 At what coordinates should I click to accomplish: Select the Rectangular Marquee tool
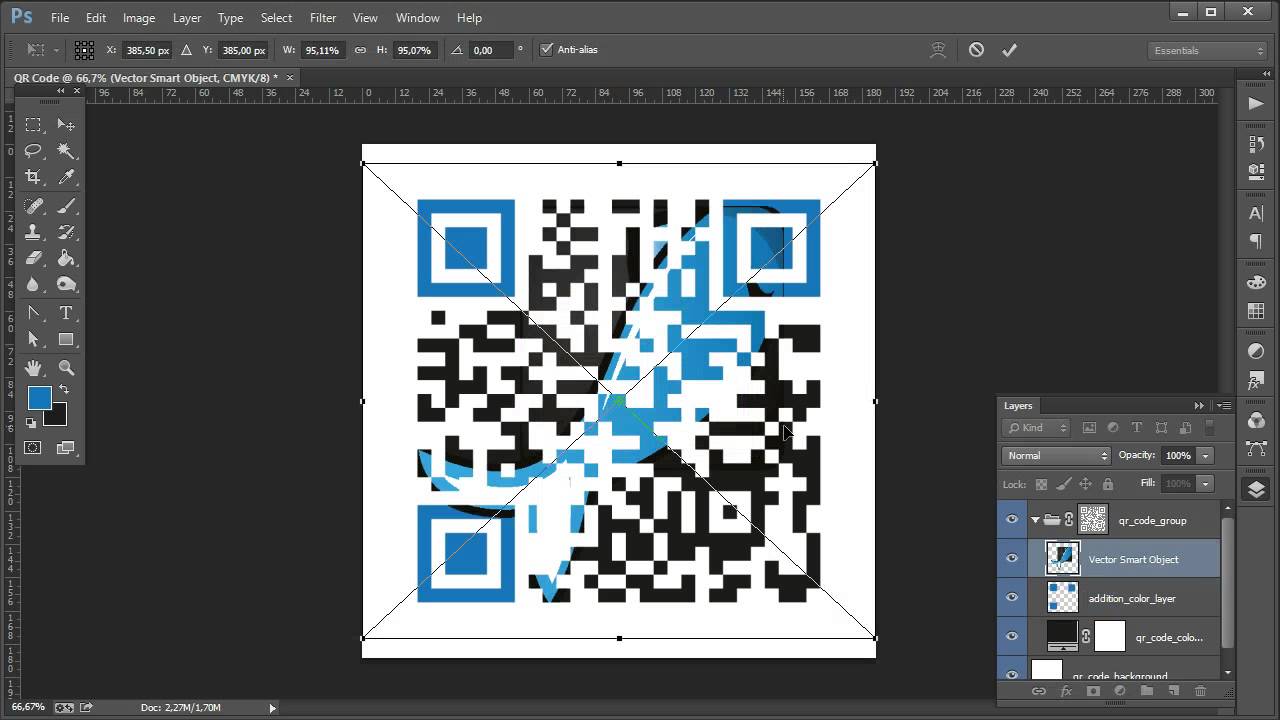33,125
